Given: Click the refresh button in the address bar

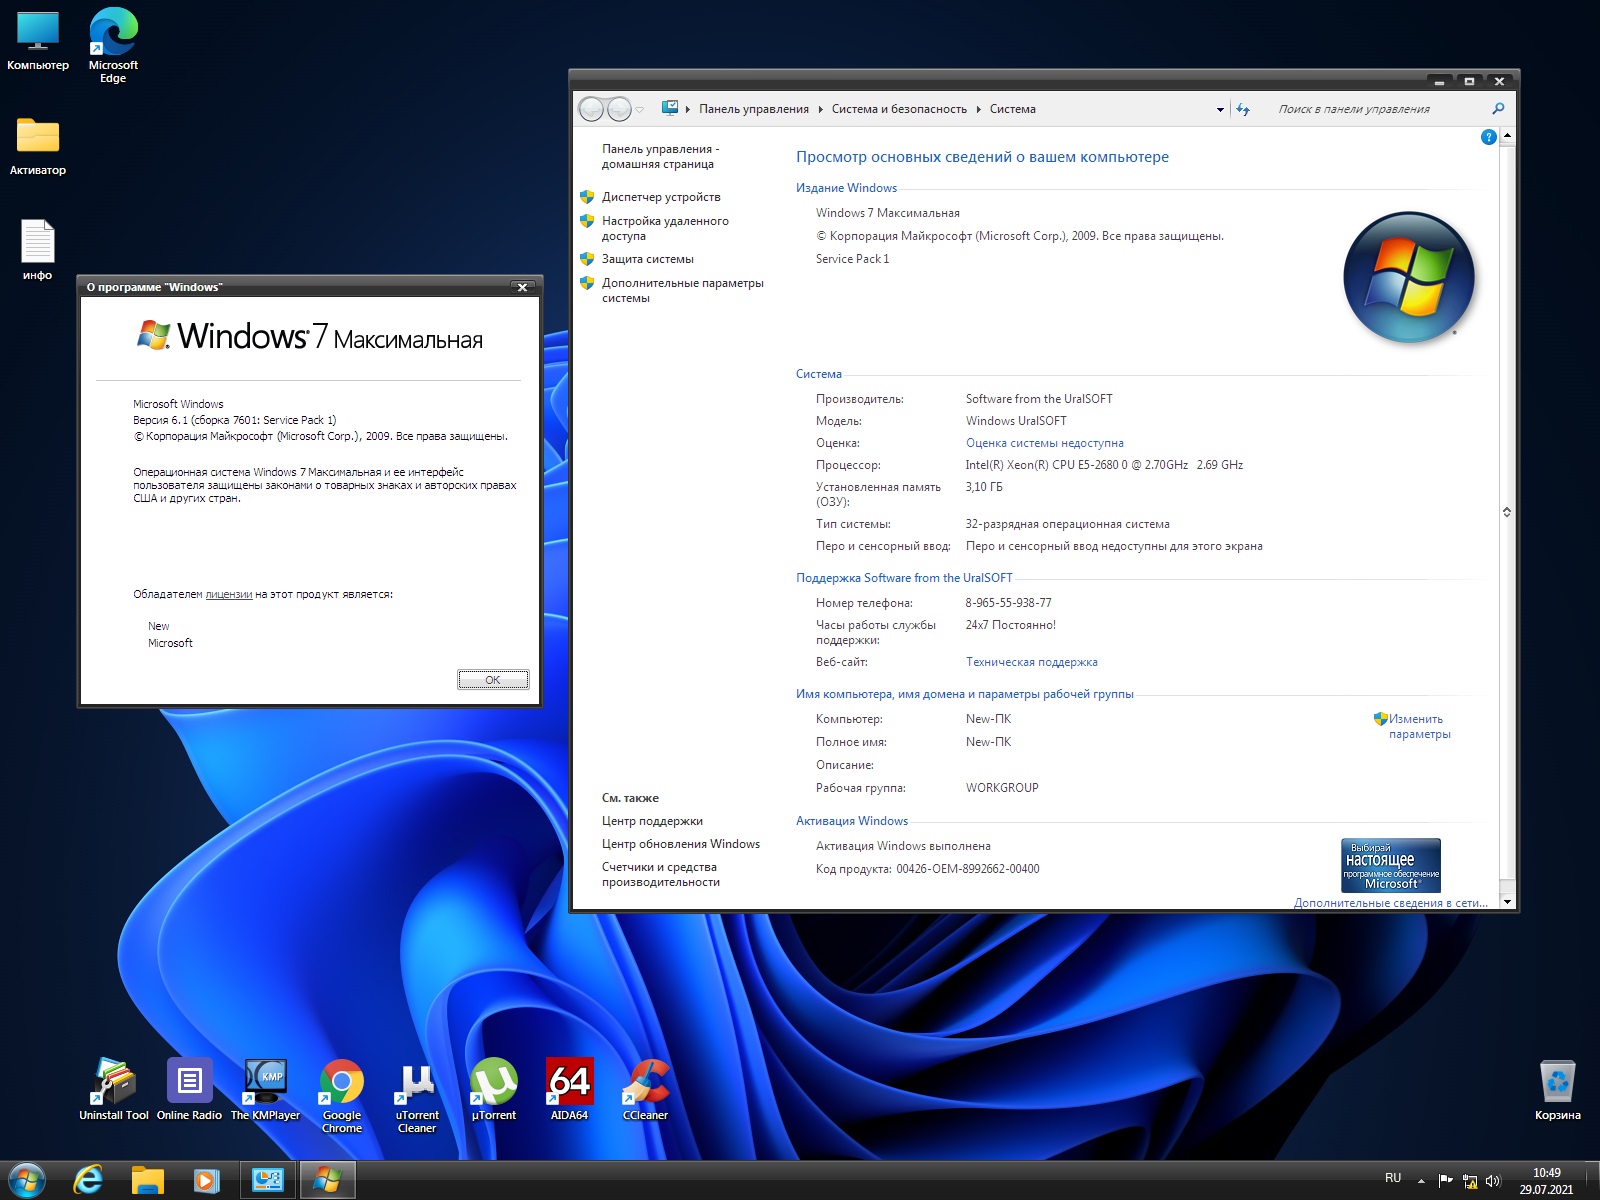Looking at the screenshot, I should click(x=1243, y=109).
